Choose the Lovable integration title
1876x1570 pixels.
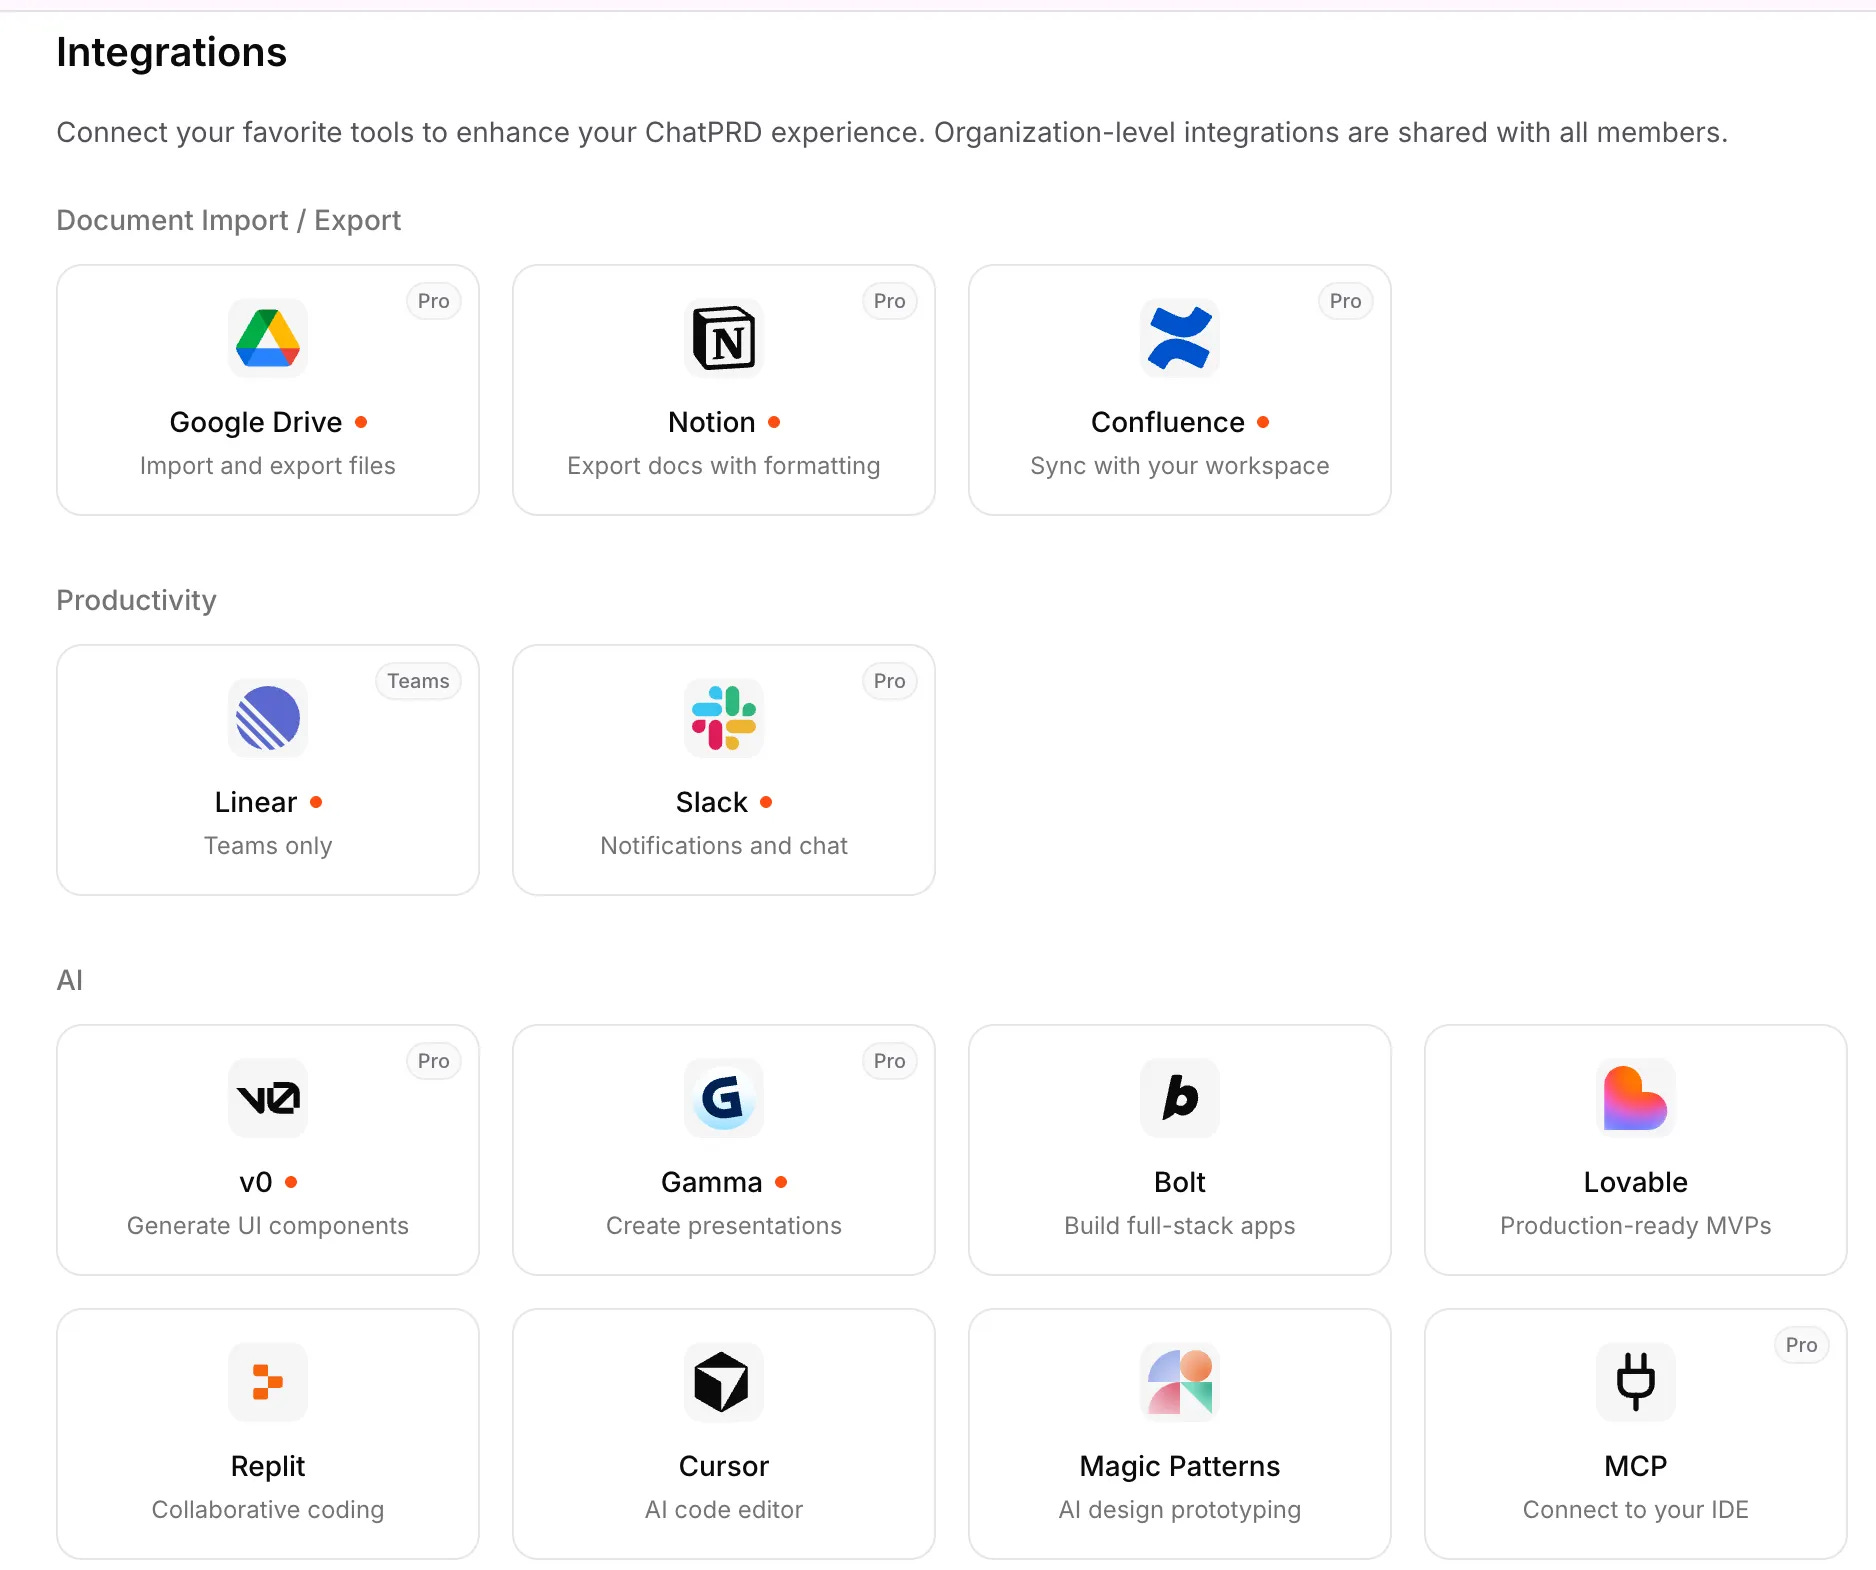[1636, 1182]
